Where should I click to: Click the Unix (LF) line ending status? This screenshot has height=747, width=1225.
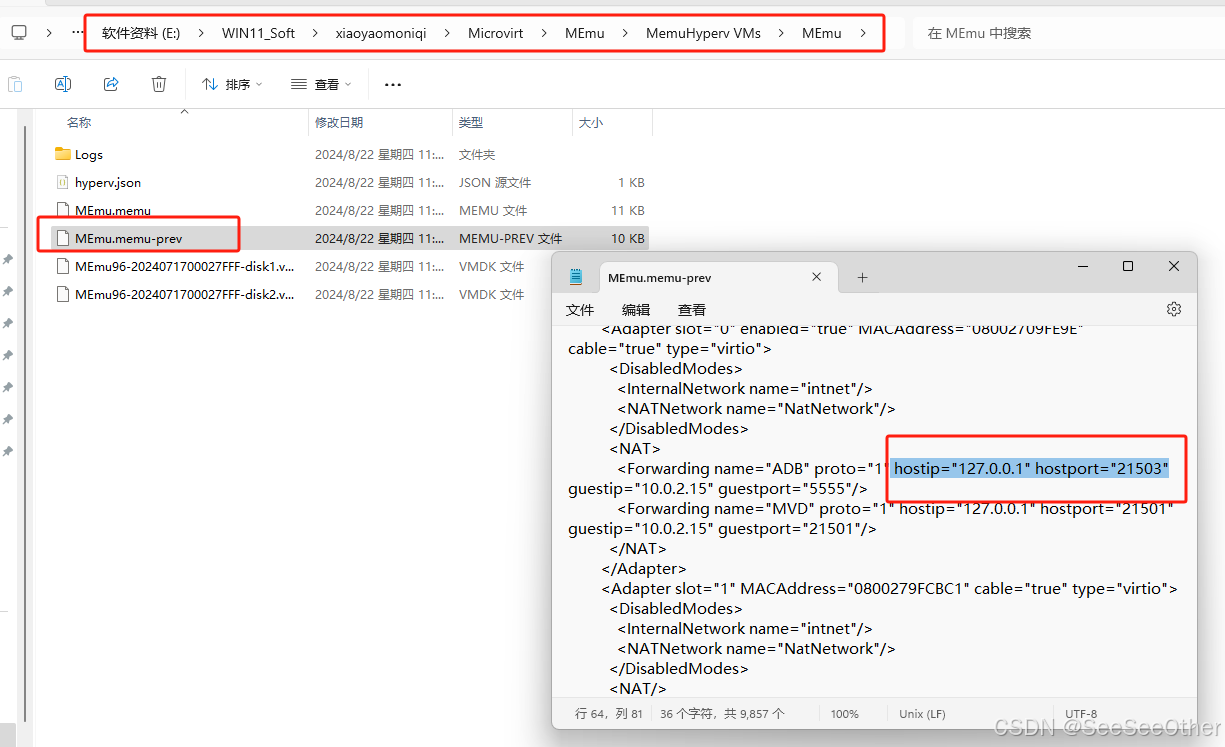(923, 714)
